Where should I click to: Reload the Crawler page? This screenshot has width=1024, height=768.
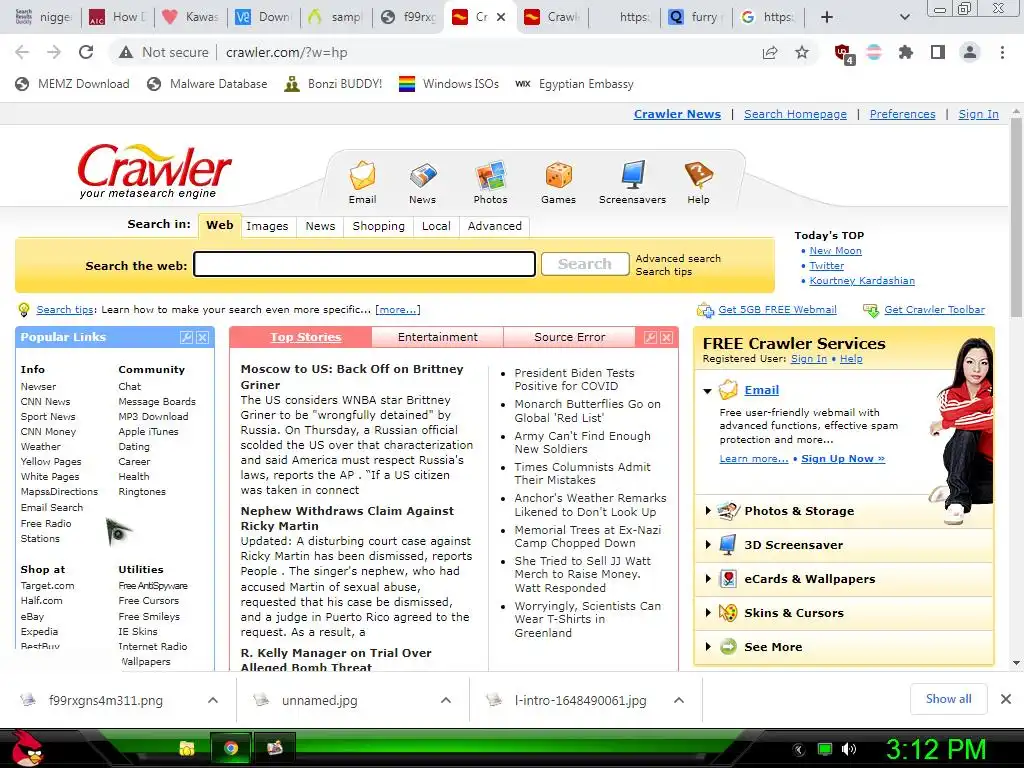click(86, 52)
